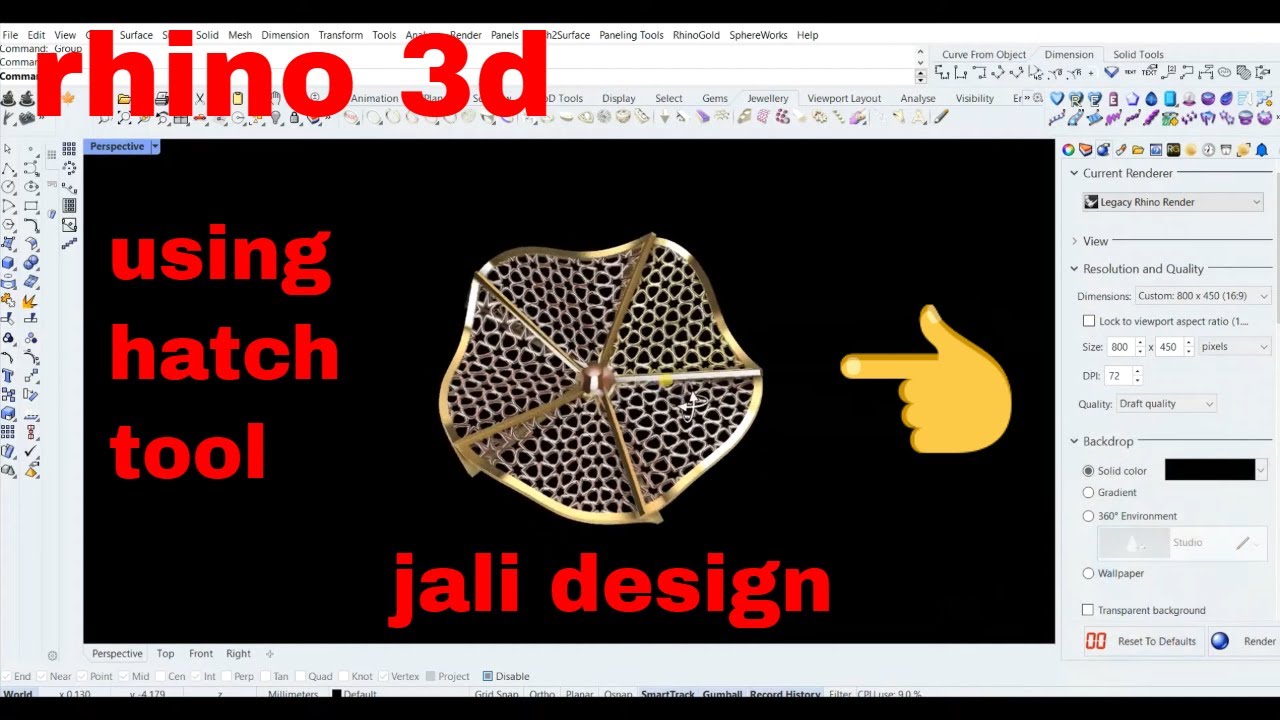Click the Reset To Defaults button
1280x720 pixels.
(x=1144, y=641)
